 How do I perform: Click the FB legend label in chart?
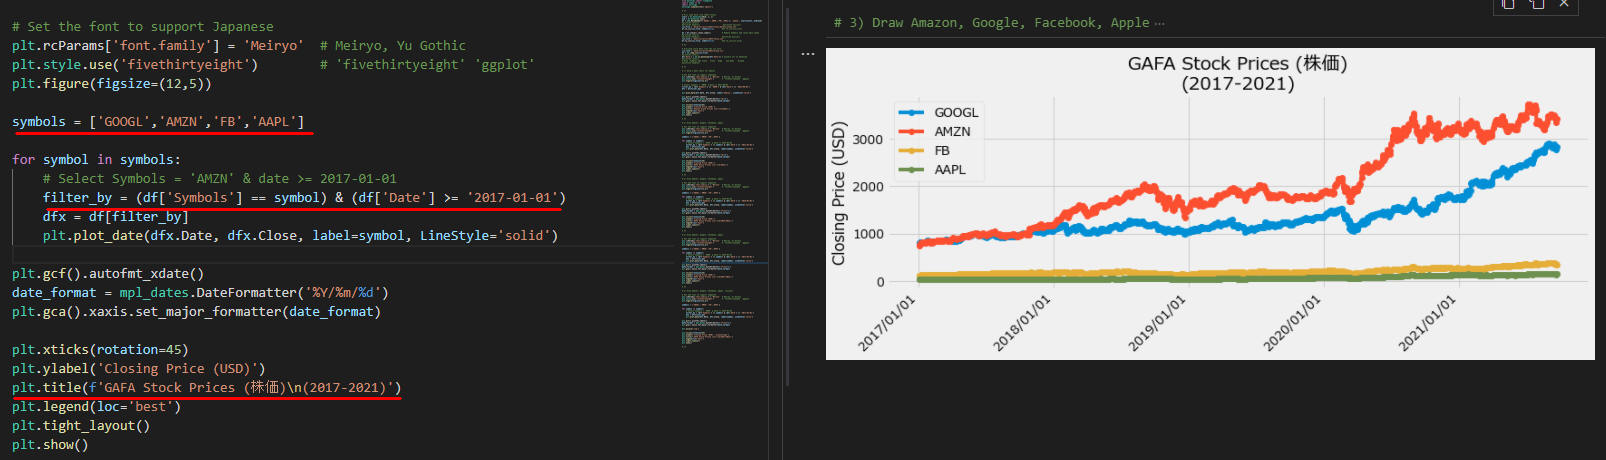(x=942, y=151)
